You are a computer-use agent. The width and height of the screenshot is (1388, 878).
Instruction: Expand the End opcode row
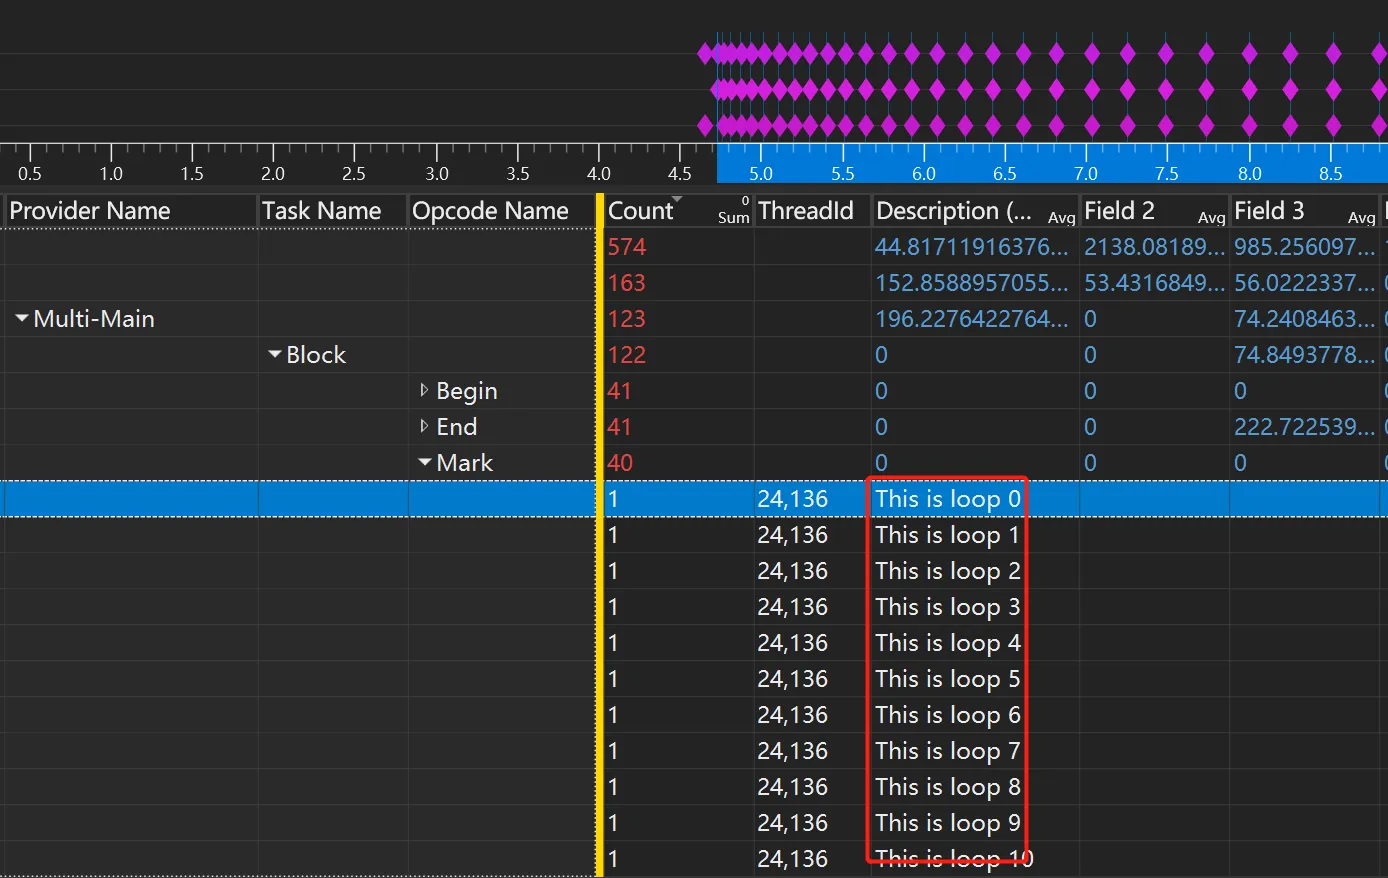pos(424,426)
